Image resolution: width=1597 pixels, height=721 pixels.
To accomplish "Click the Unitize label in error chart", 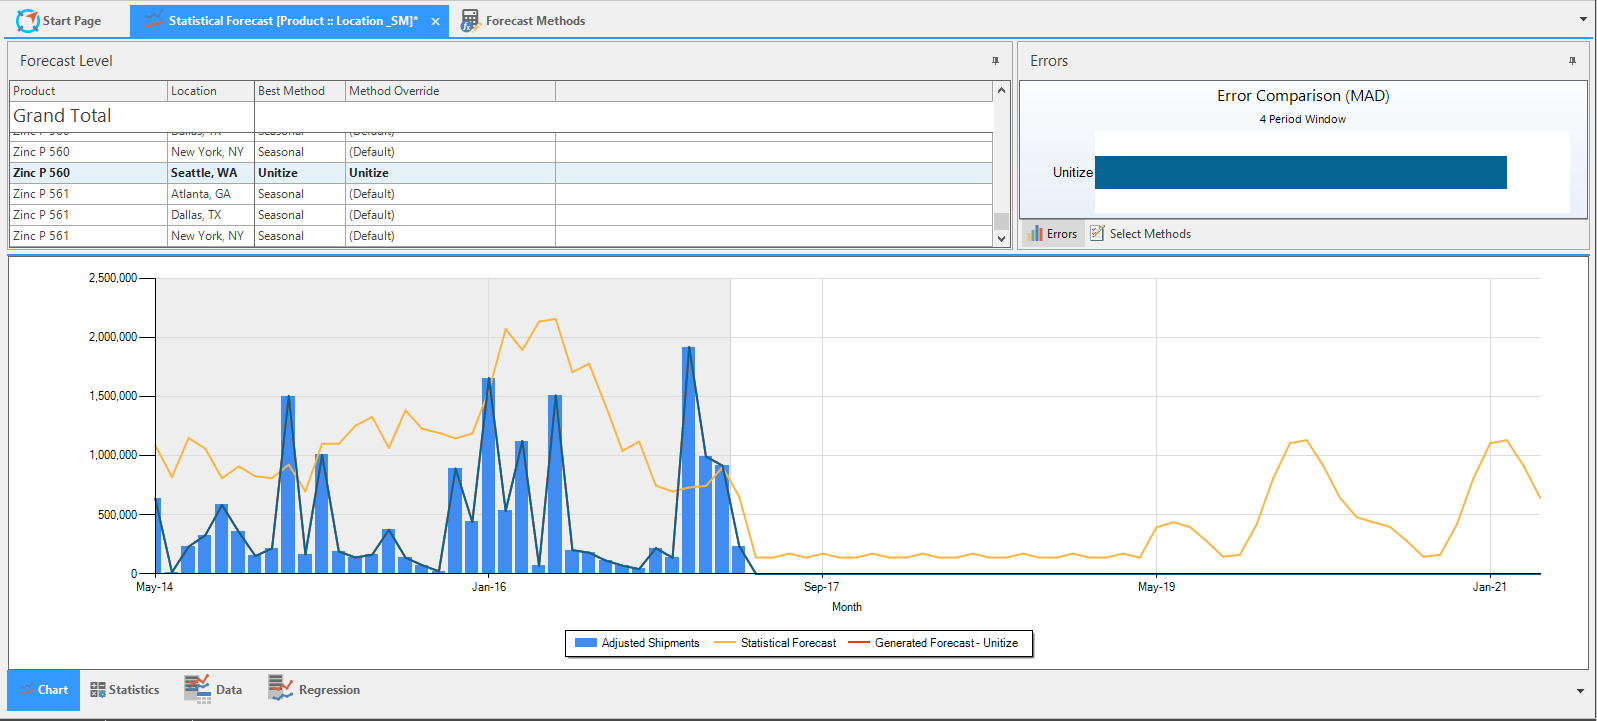I will click(x=1072, y=172).
